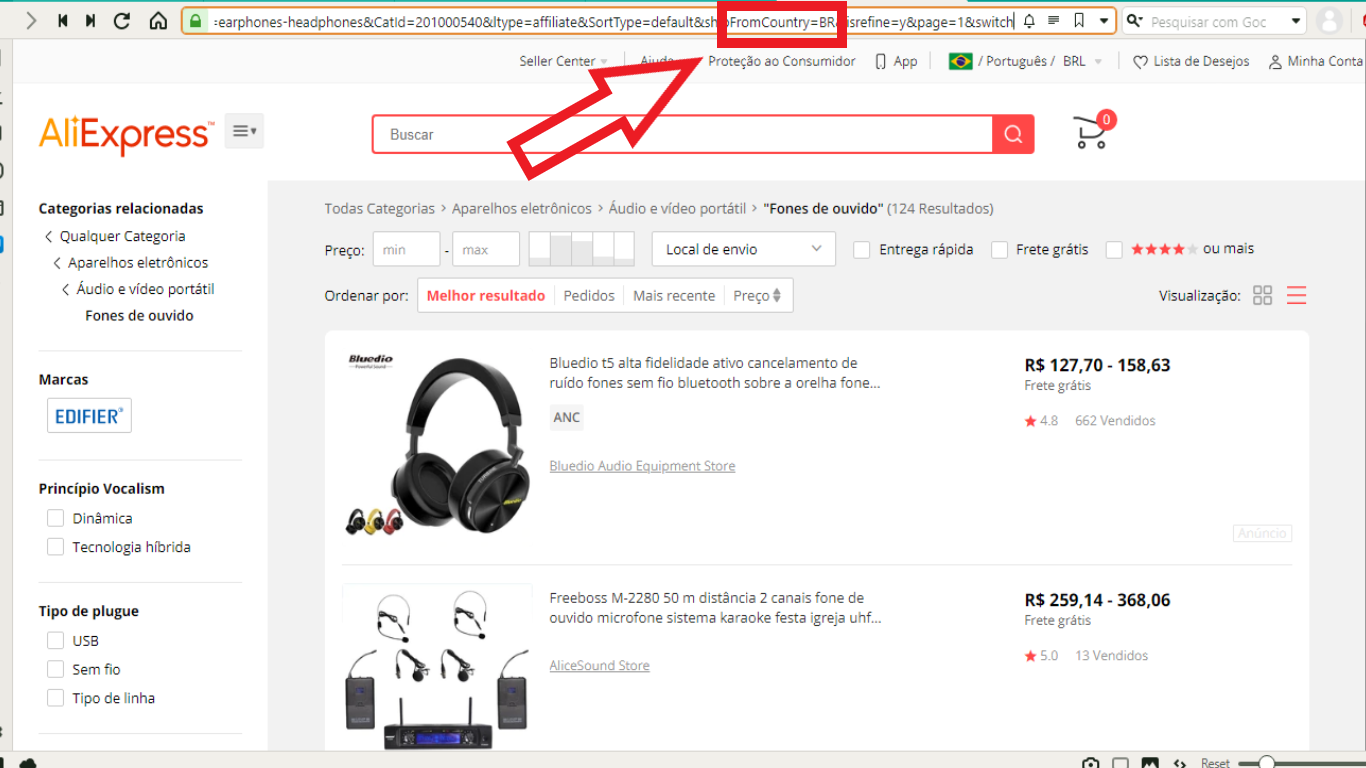Open the App phone icon link
Viewport: 1366px width, 768px height.
coord(896,61)
